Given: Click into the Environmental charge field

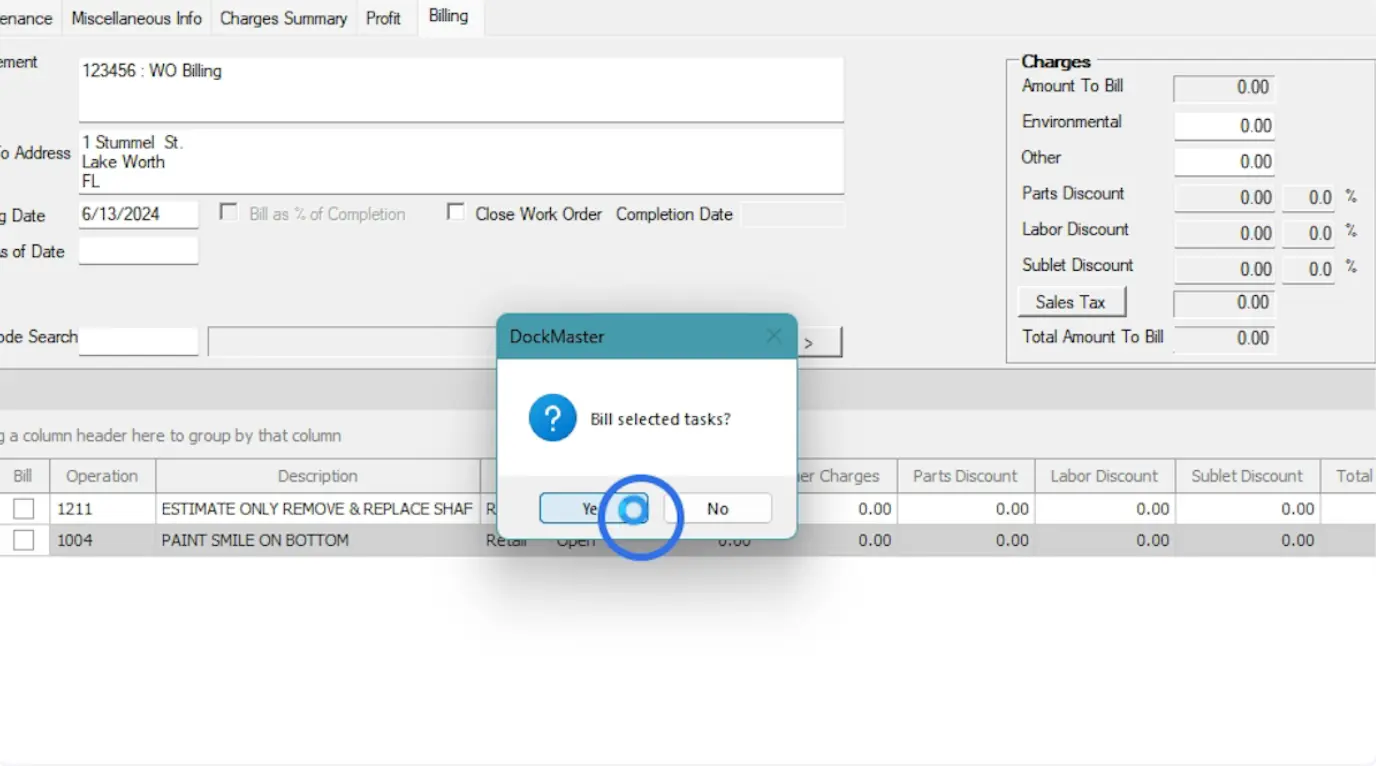Looking at the screenshot, I should pyautogui.click(x=1224, y=125).
